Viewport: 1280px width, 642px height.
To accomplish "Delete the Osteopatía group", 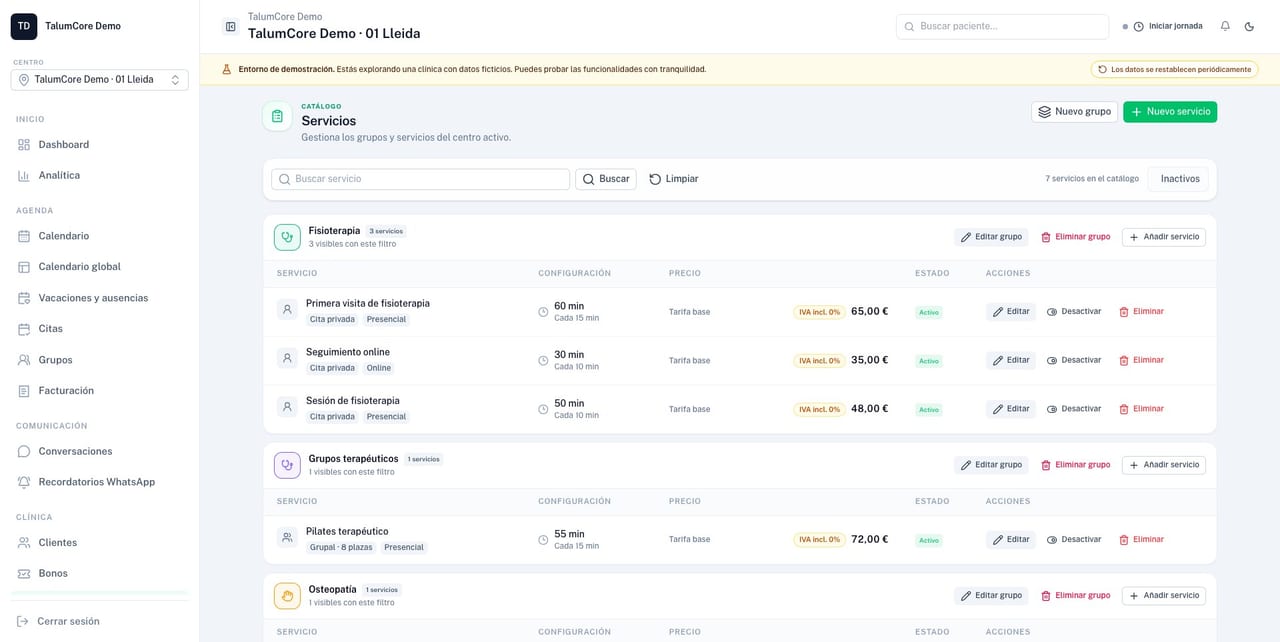I will coord(1075,596).
